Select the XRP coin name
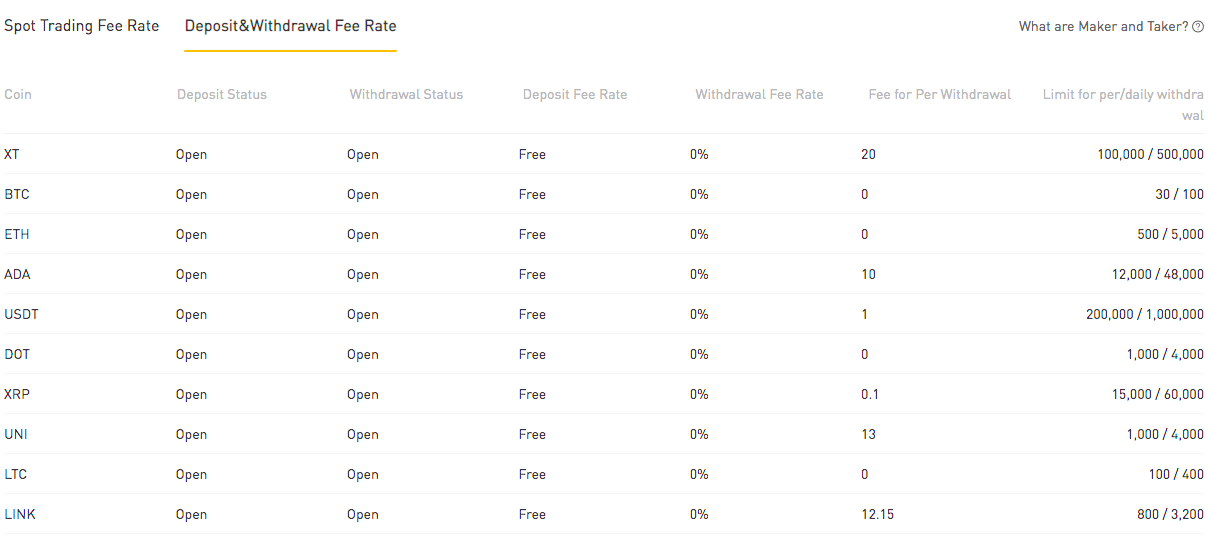 coord(17,394)
